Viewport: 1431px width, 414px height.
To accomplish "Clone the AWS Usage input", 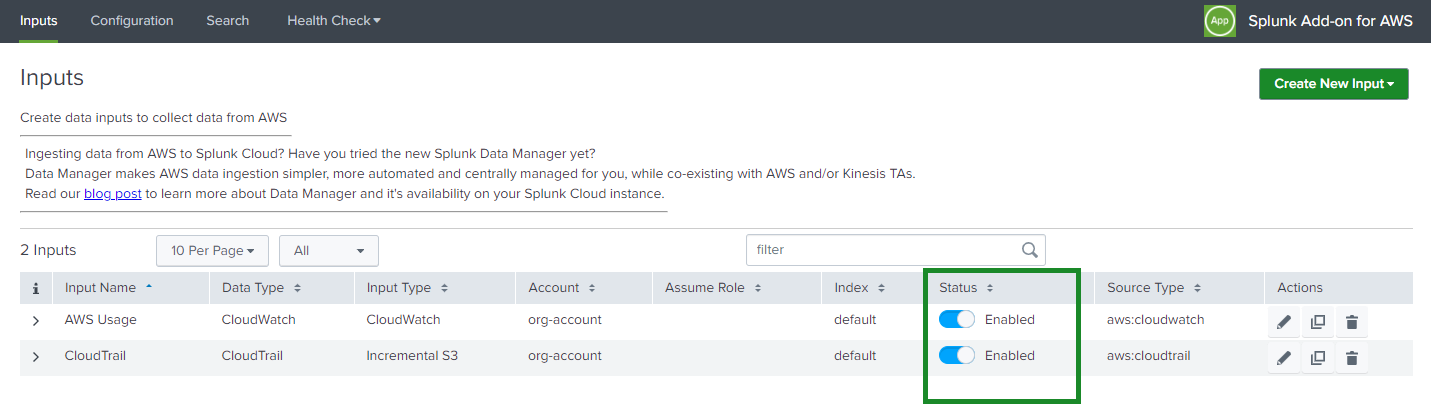I will [x=1318, y=321].
